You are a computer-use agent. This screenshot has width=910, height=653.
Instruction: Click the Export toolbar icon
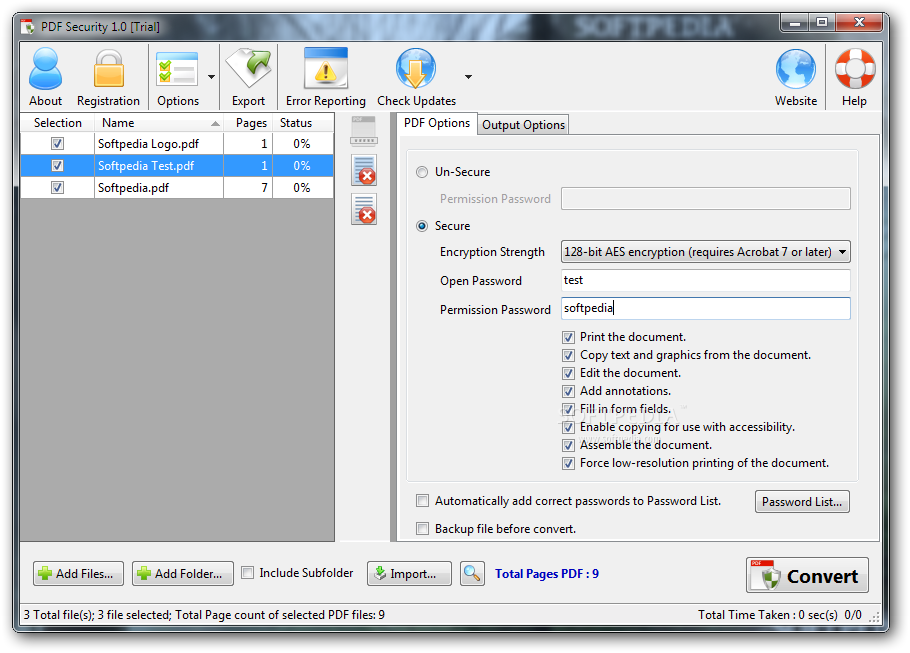click(248, 77)
